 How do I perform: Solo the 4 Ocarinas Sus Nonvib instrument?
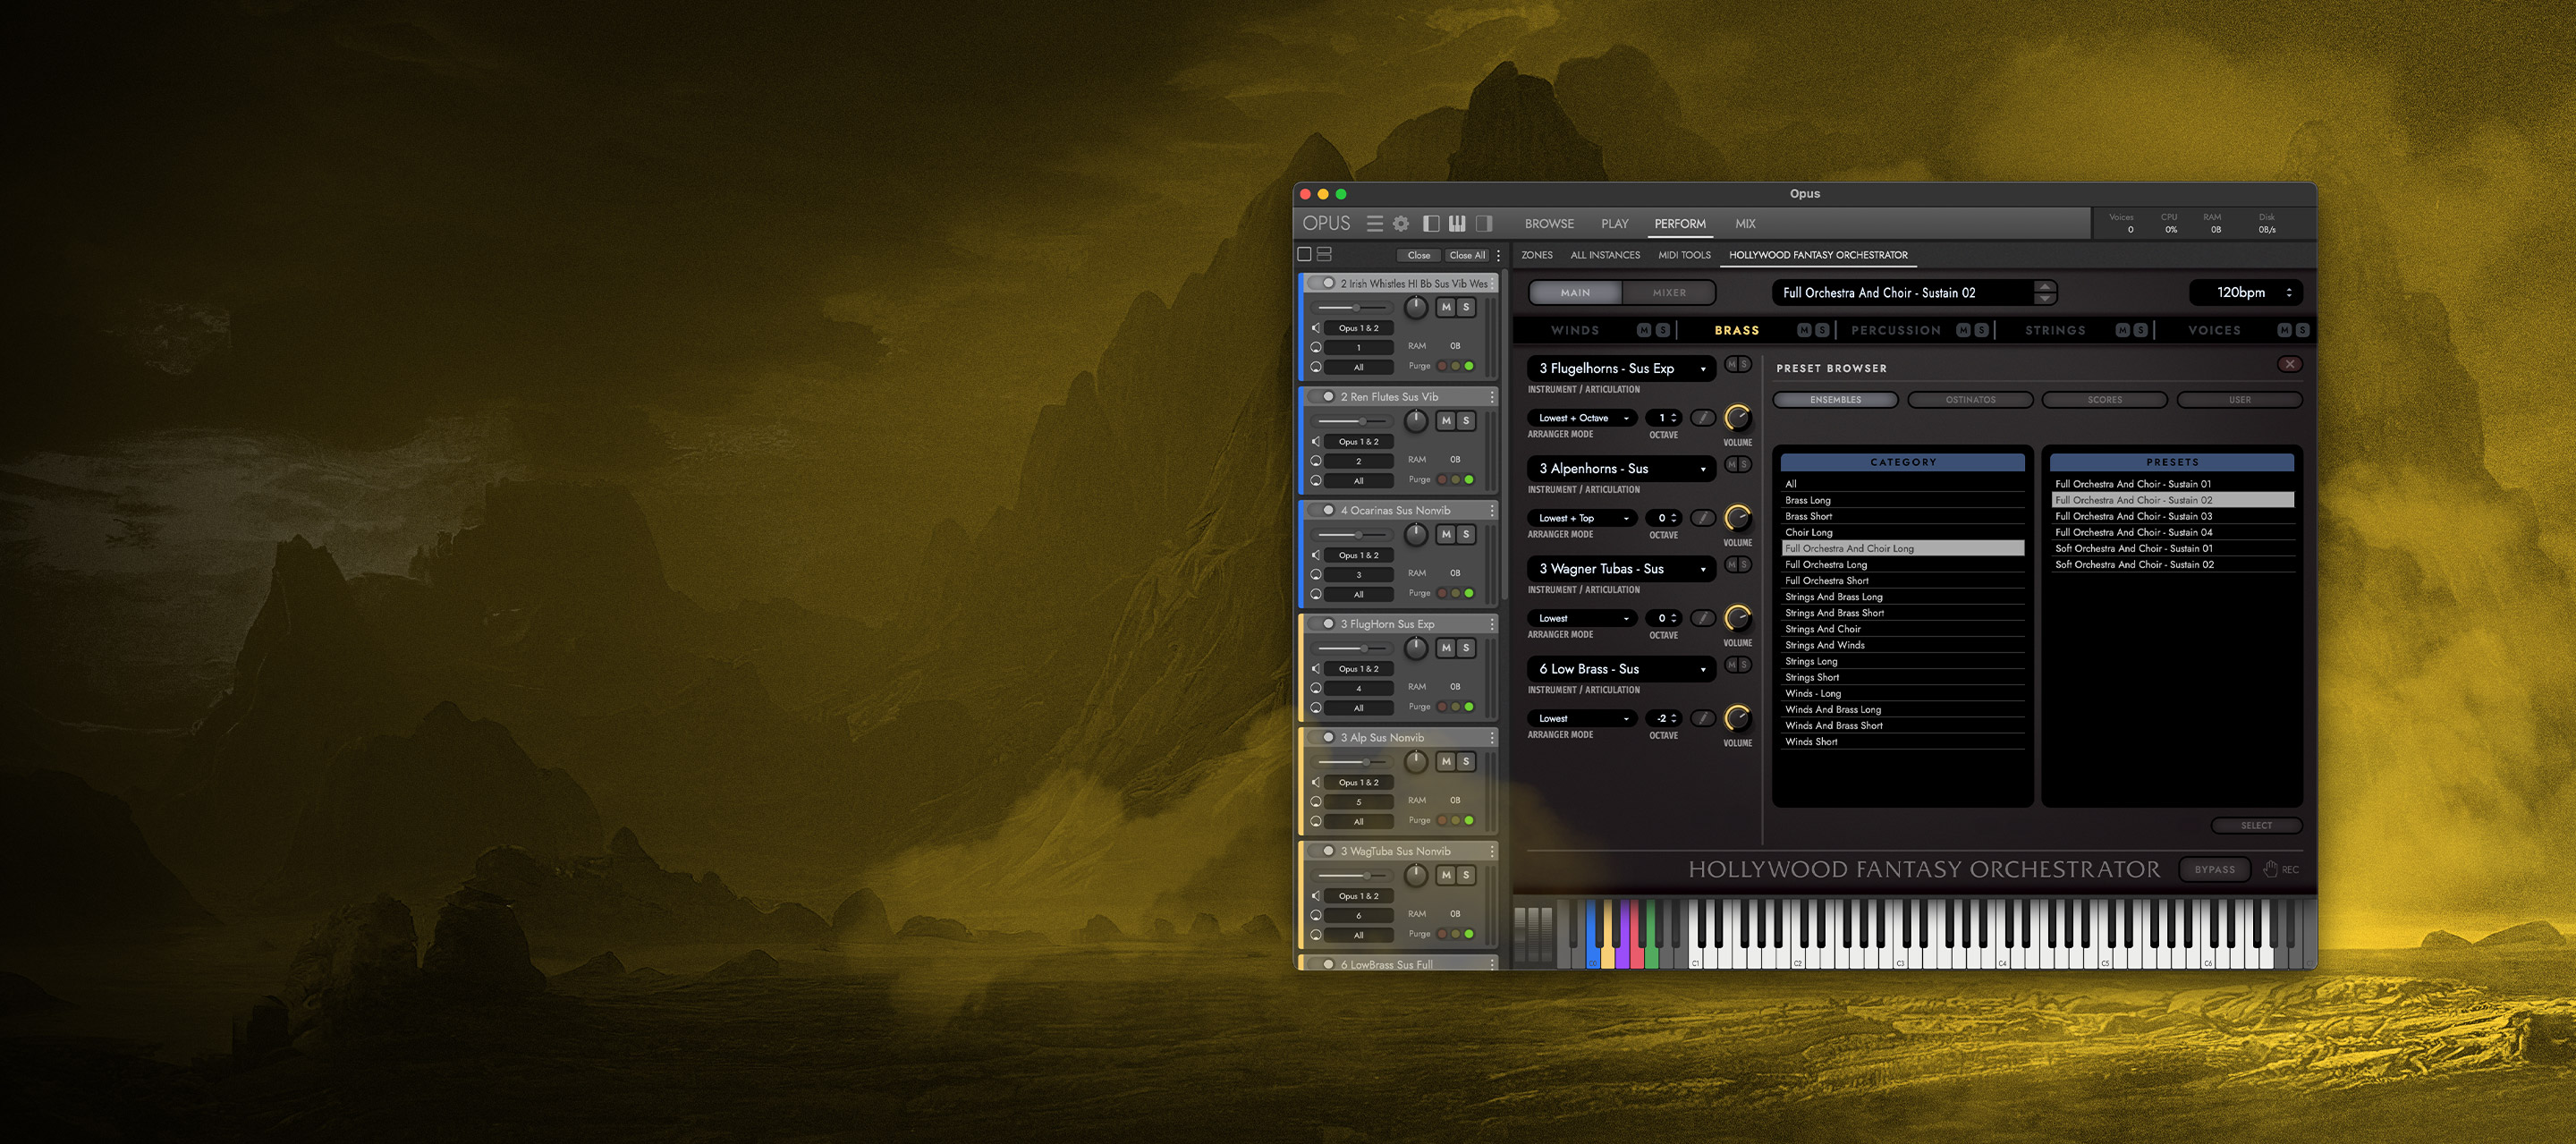(1466, 535)
